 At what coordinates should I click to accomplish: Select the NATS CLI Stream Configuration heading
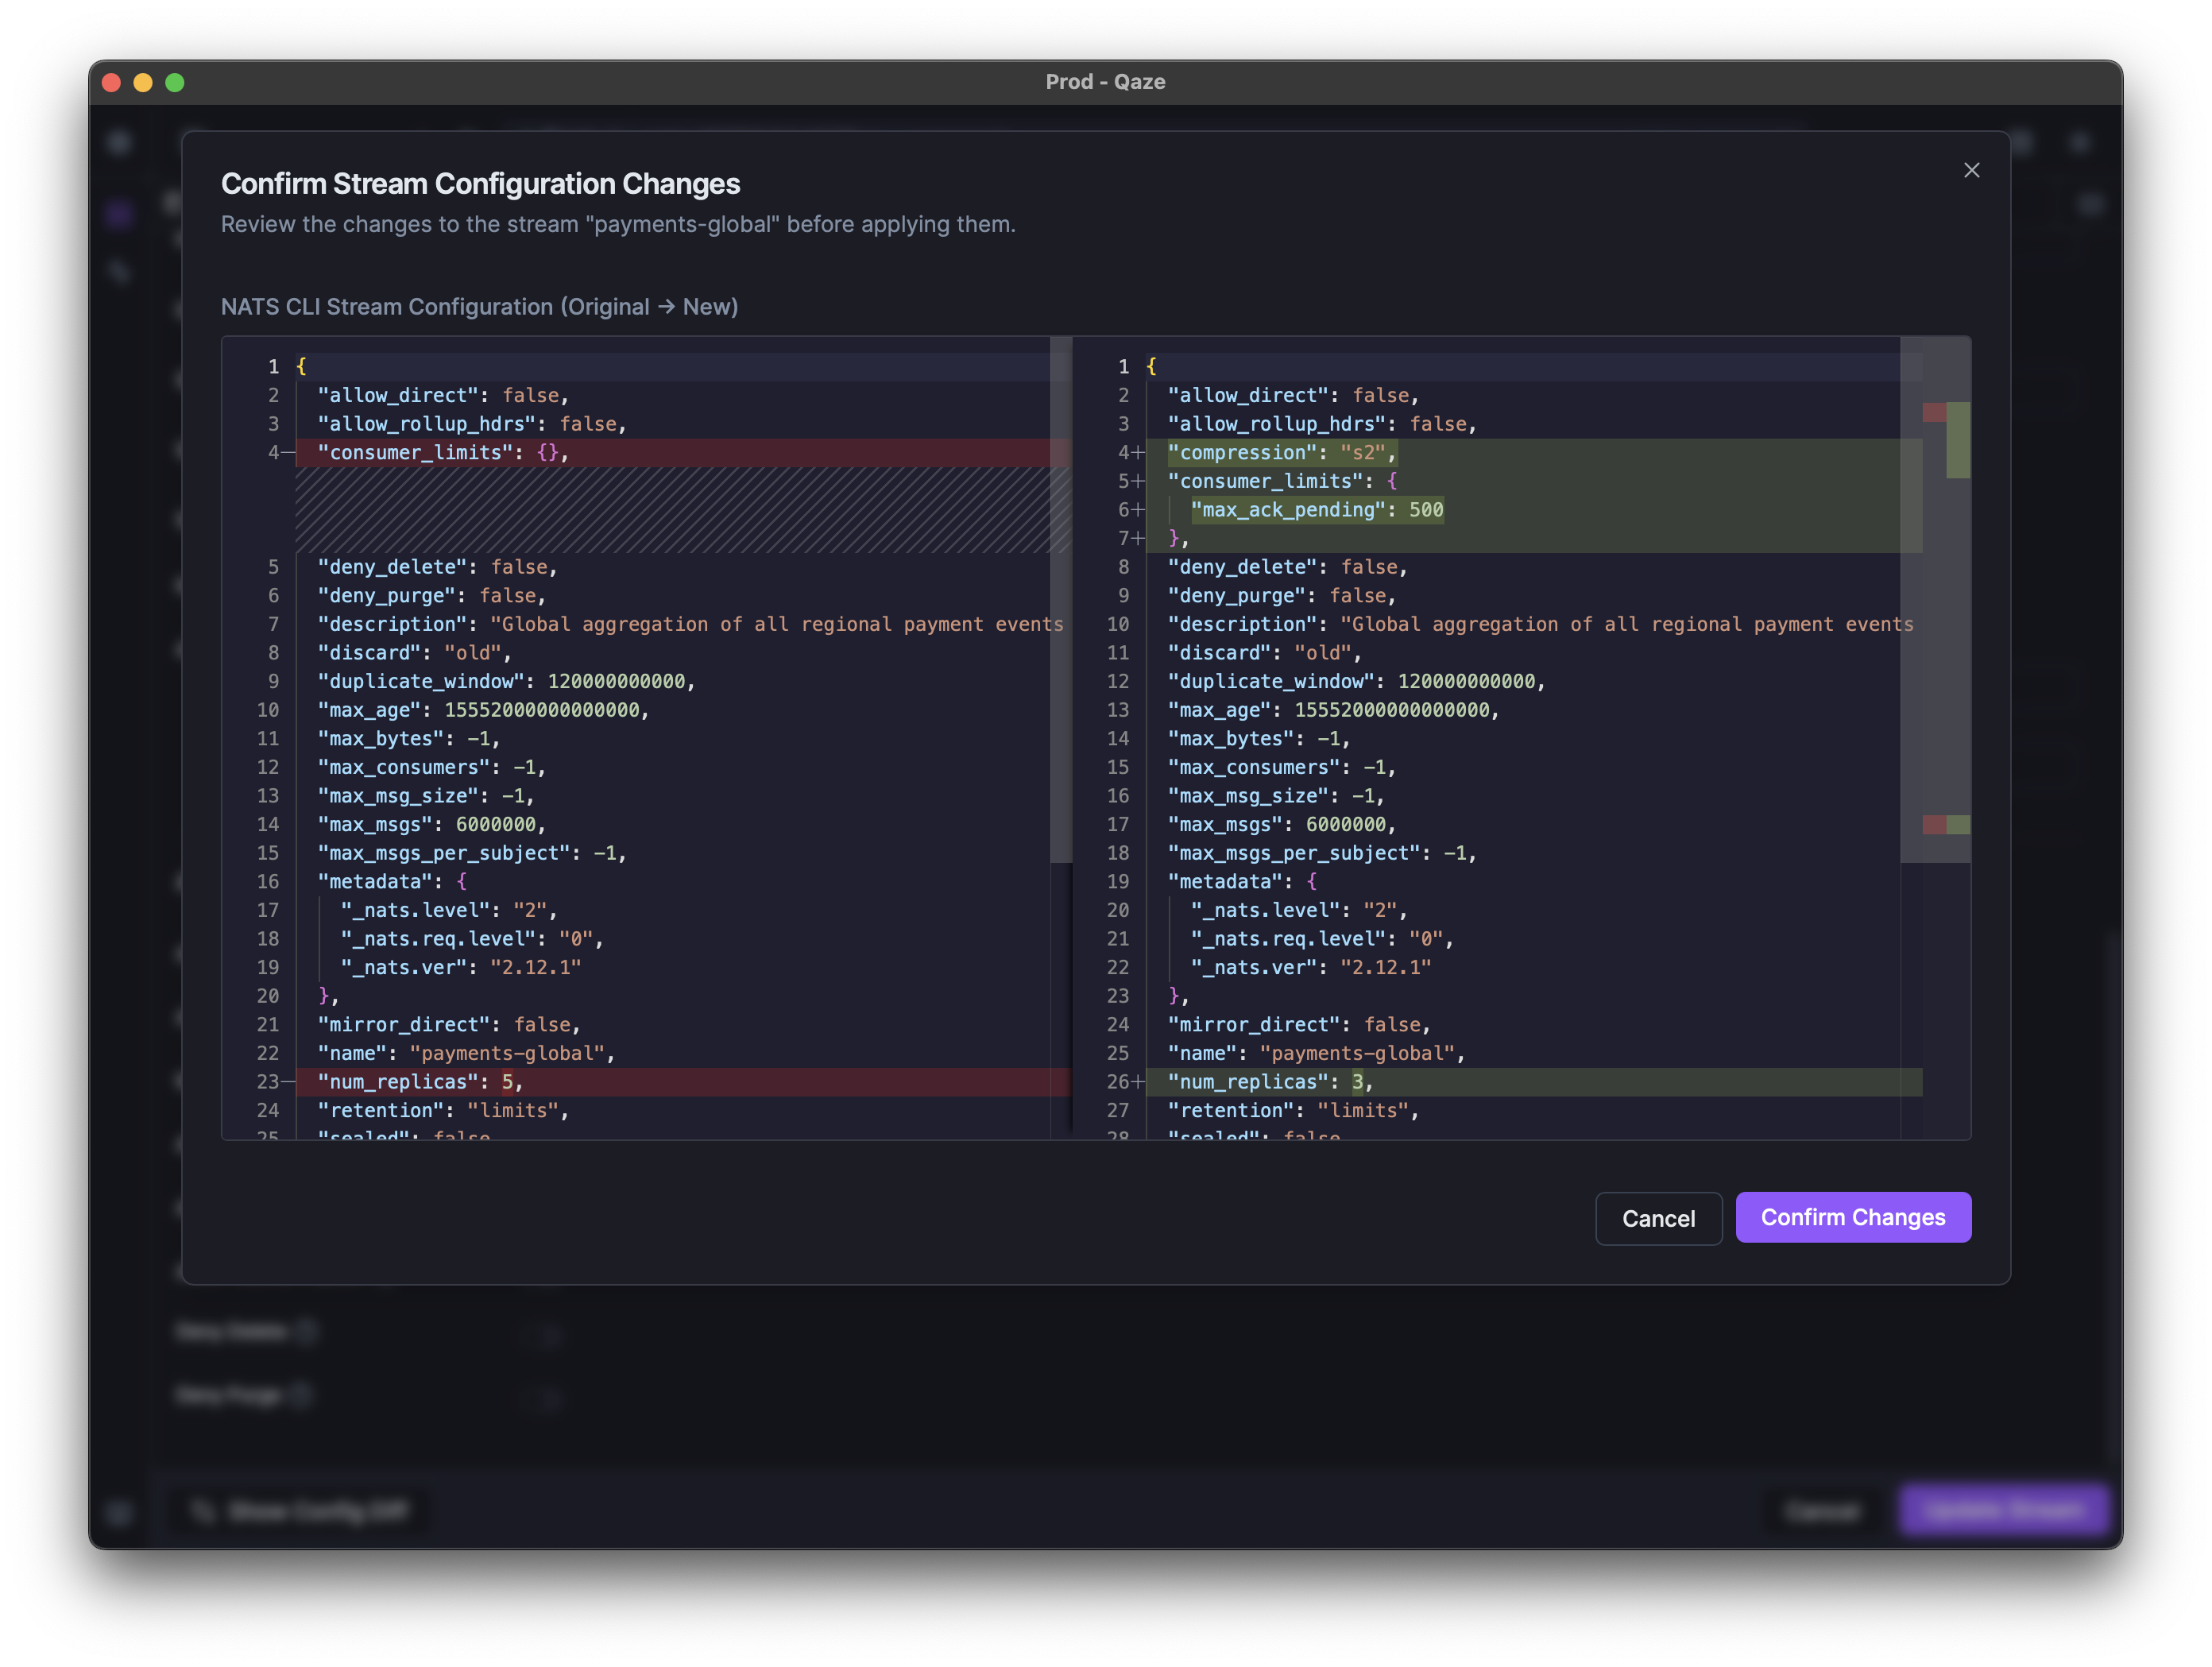coord(479,306)
